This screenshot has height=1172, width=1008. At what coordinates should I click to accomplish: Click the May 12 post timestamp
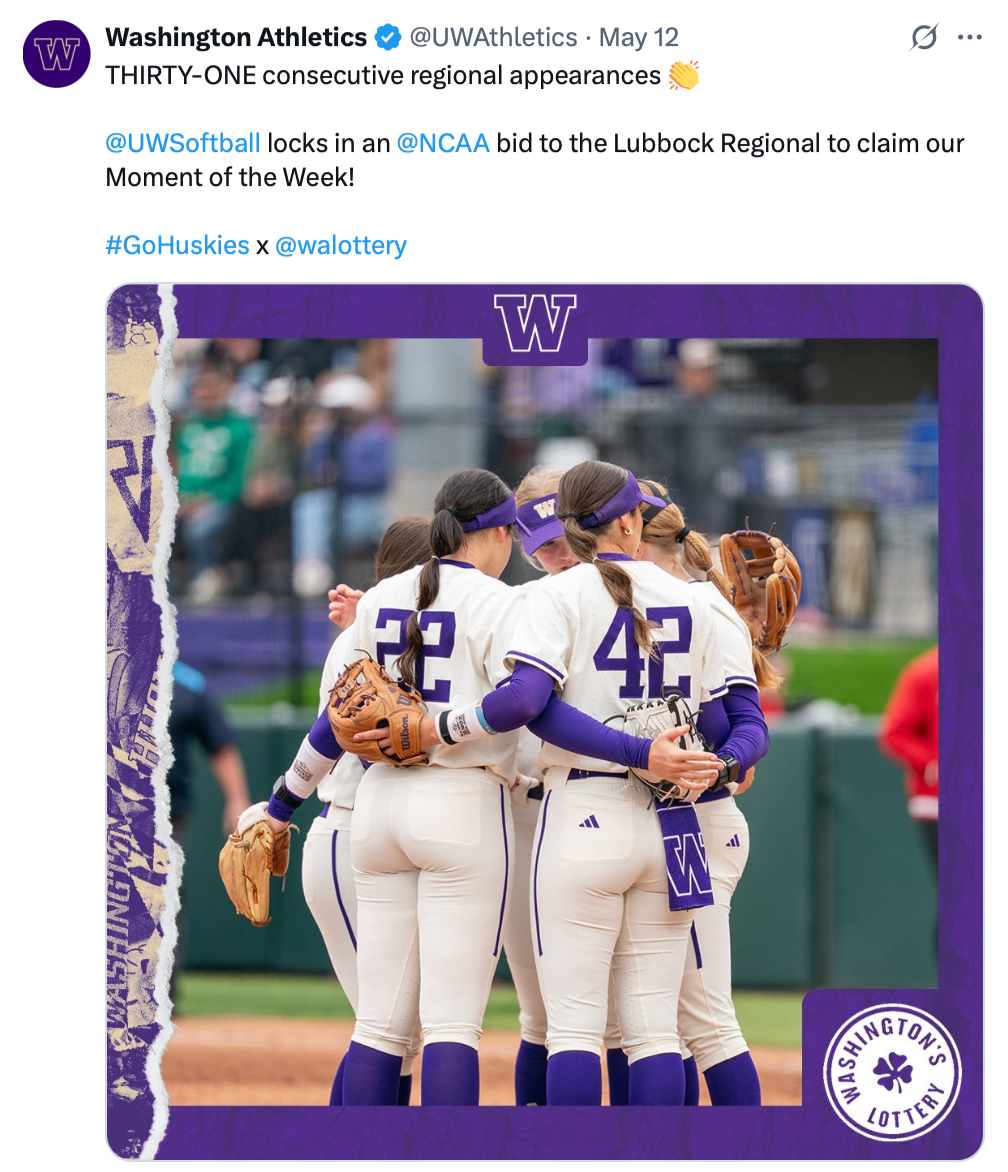point(638,37)
